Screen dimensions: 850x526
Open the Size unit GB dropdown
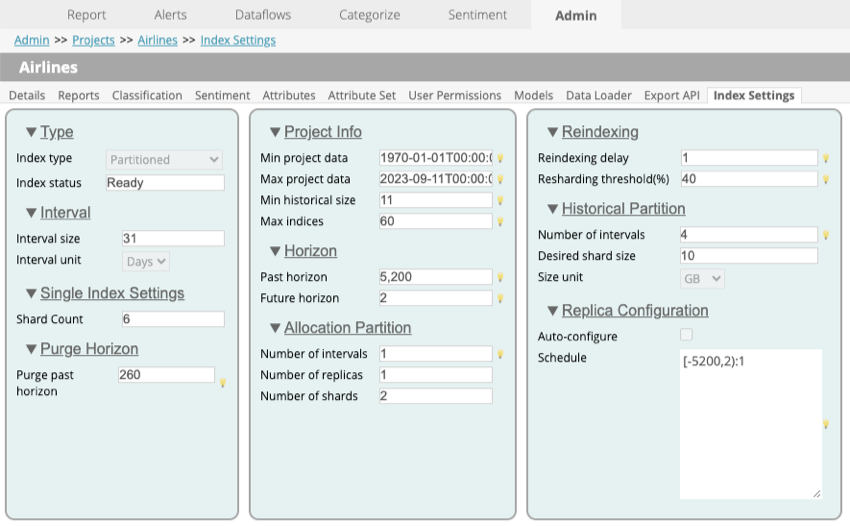(702, 278)
